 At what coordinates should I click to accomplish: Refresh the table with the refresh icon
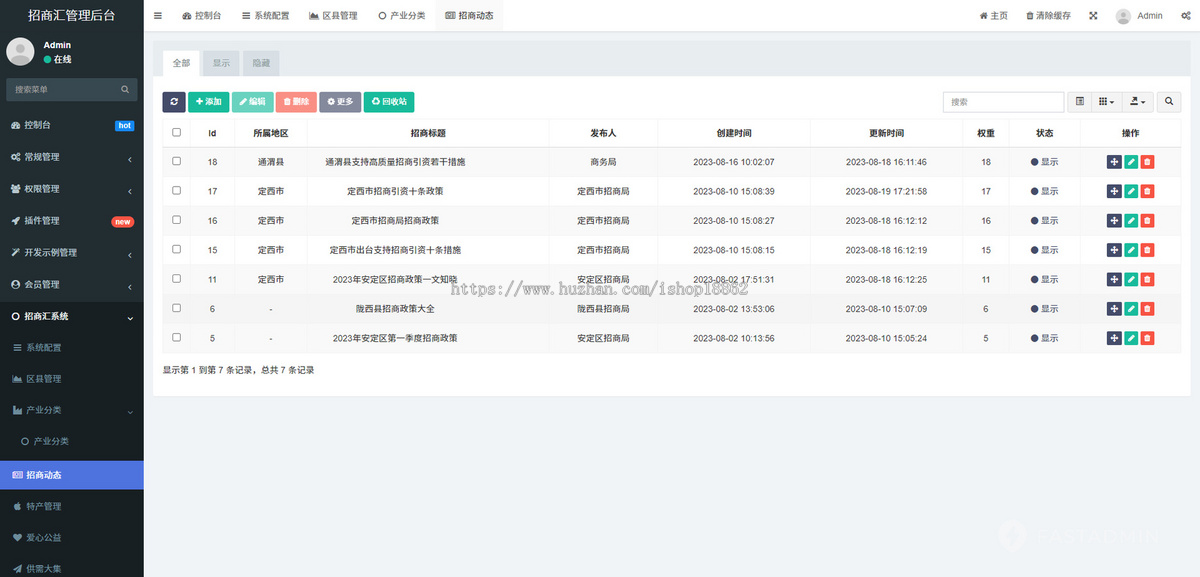click(174, 101)
